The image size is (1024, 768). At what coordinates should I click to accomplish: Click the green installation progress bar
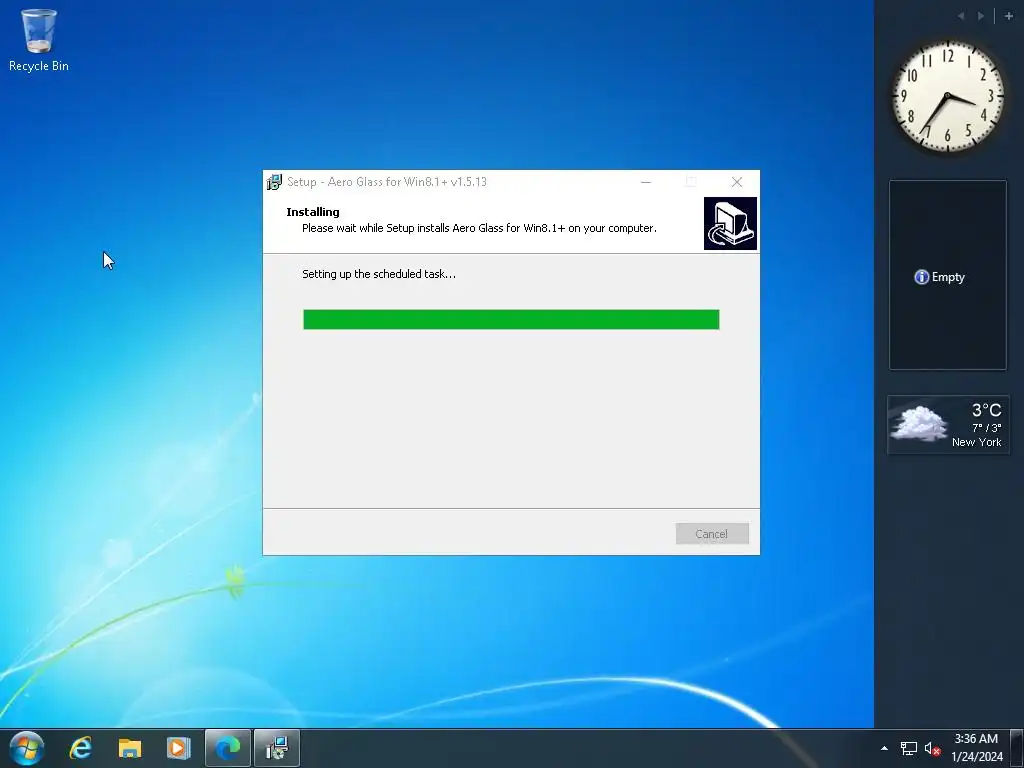511,319
